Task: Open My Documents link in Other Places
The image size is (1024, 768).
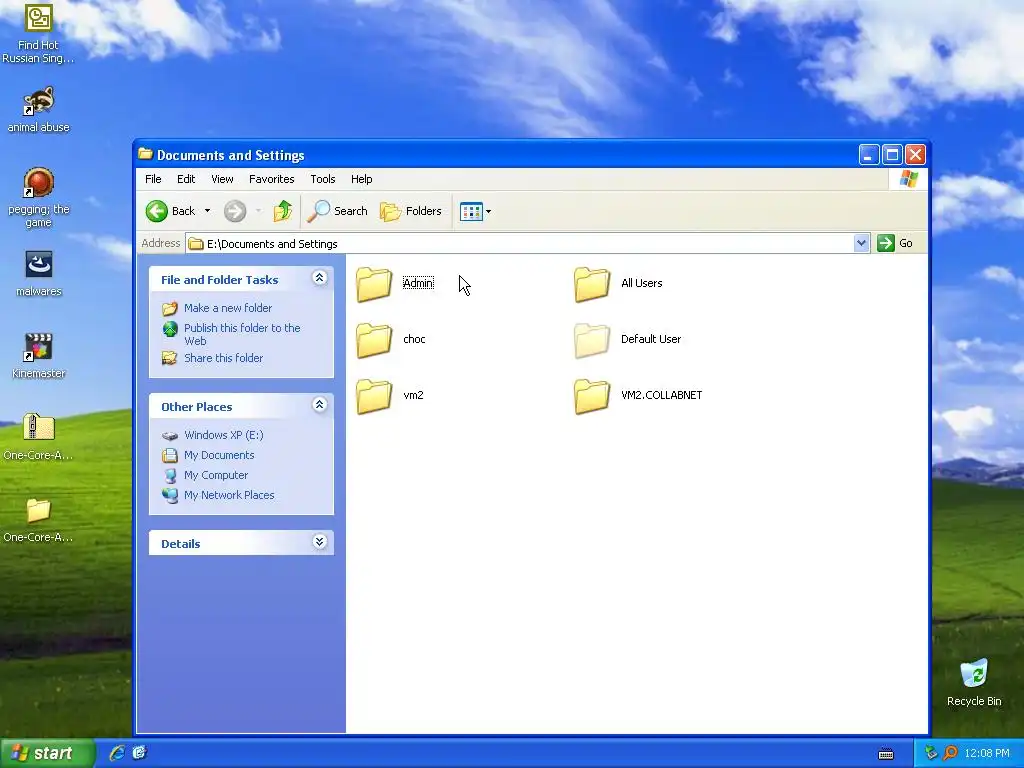Action: point(219,455)
